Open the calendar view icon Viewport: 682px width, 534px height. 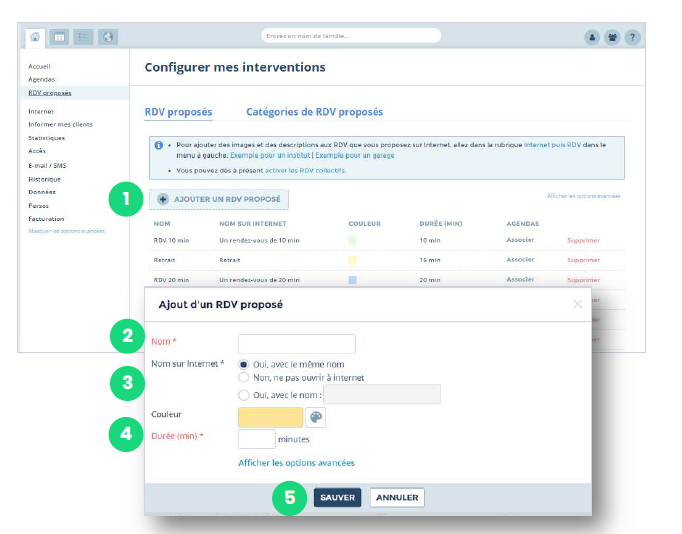(x=60, y=37)
